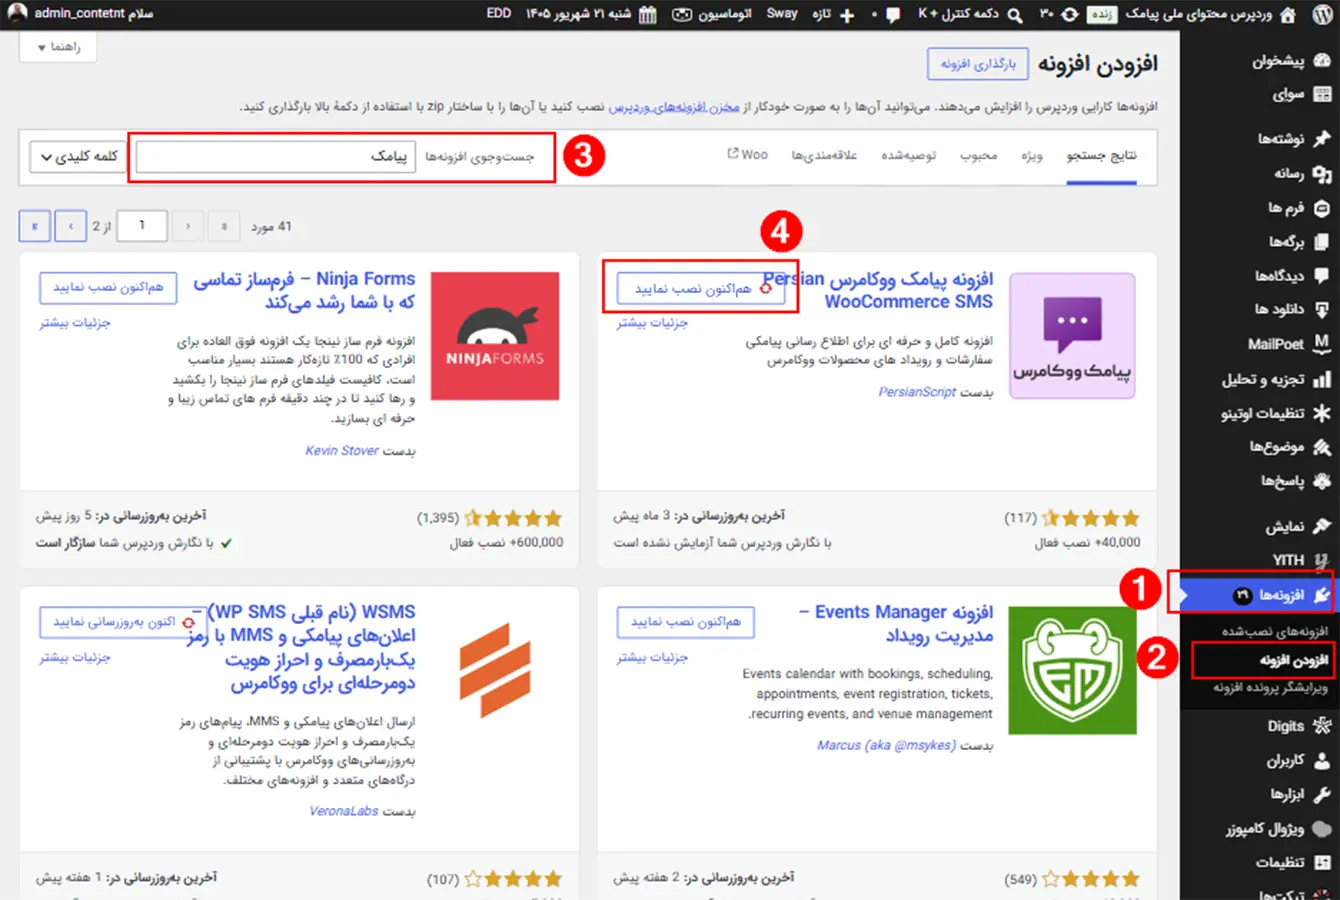The image size is (1340, 900).
Task: Click the current page number field
Action: 141,226
